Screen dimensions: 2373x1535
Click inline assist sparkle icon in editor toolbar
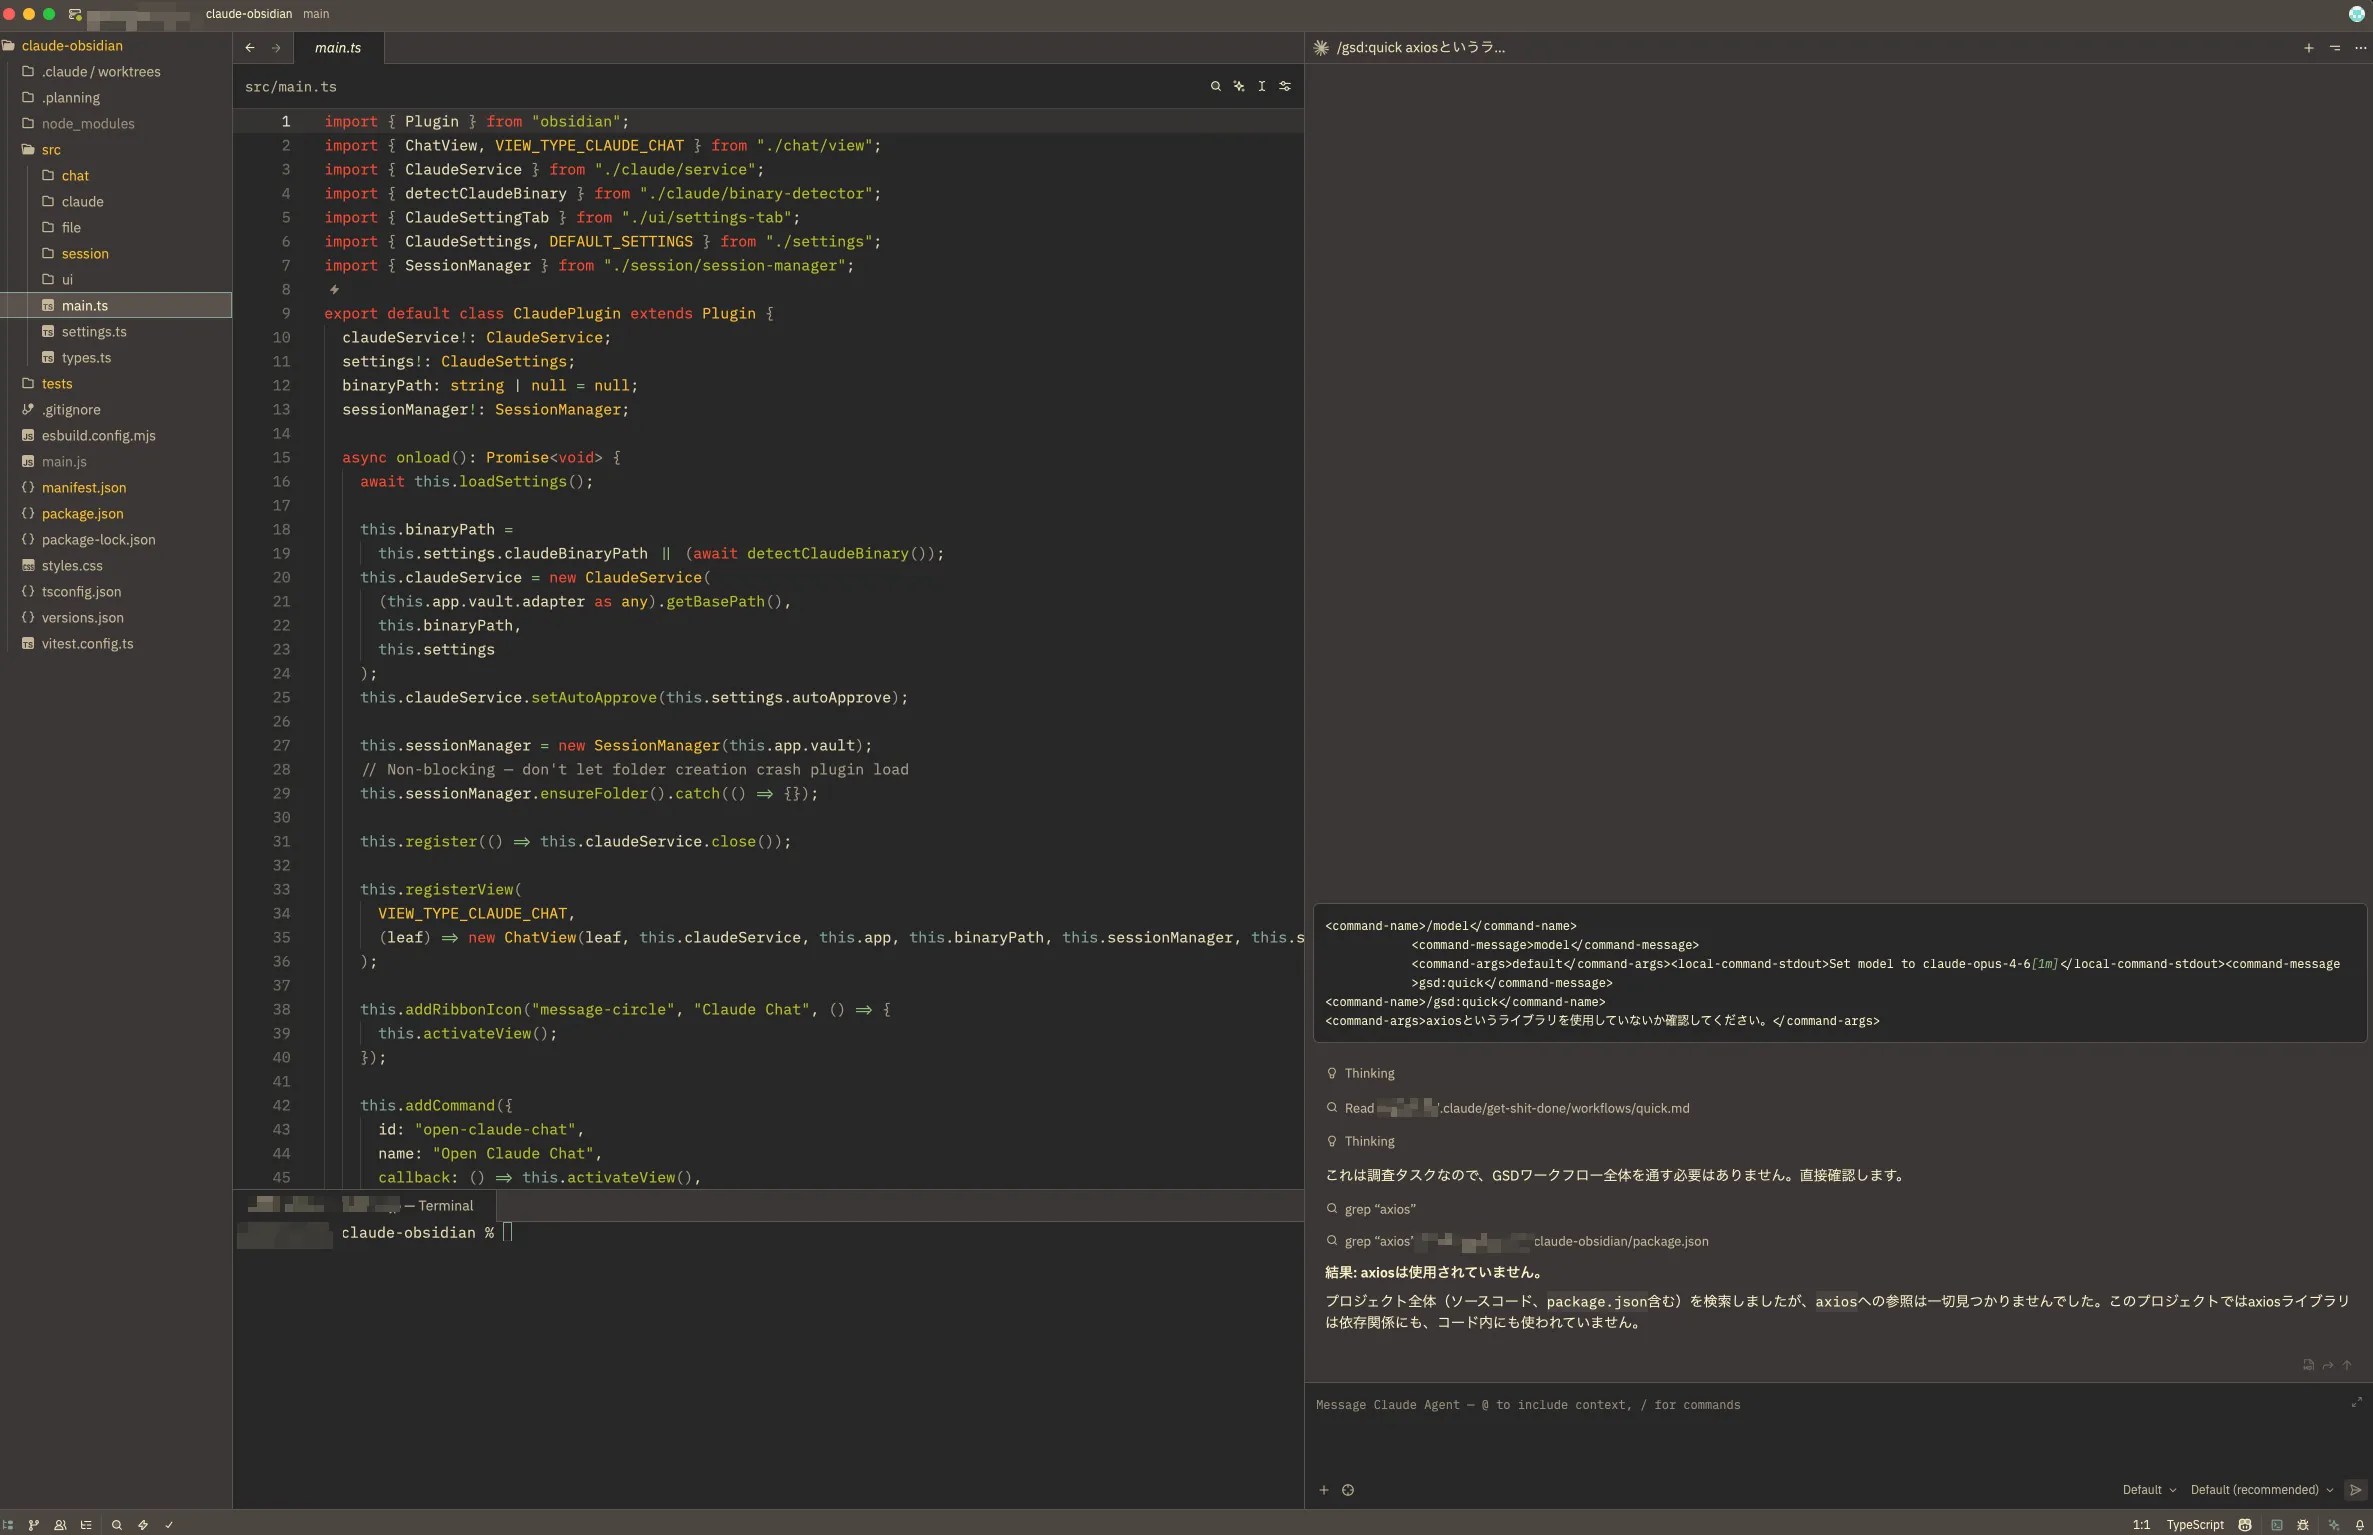click(x=1239, y=86)
